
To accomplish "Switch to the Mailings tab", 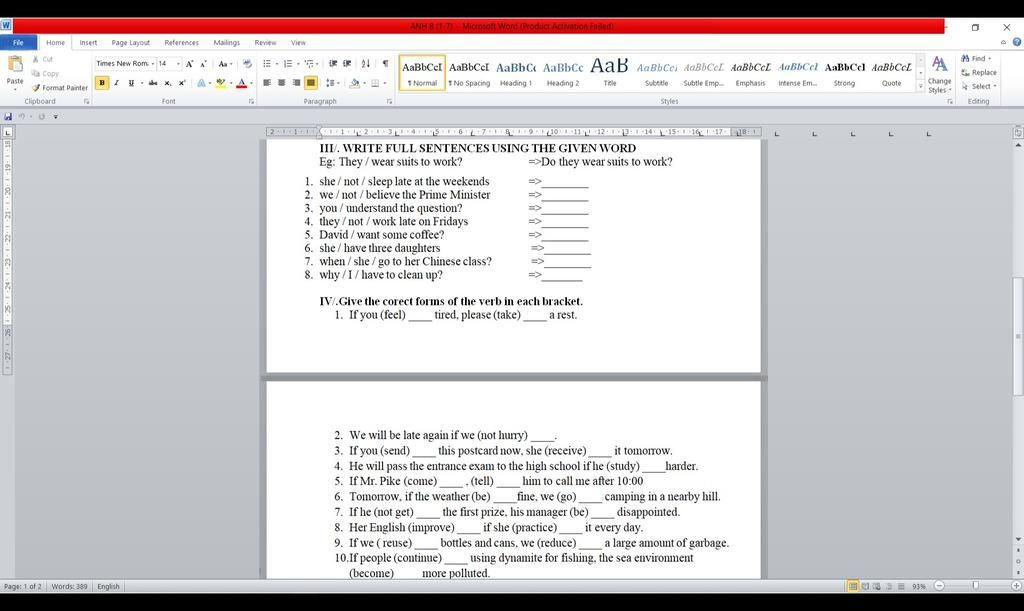I will [x=227, y=42].
